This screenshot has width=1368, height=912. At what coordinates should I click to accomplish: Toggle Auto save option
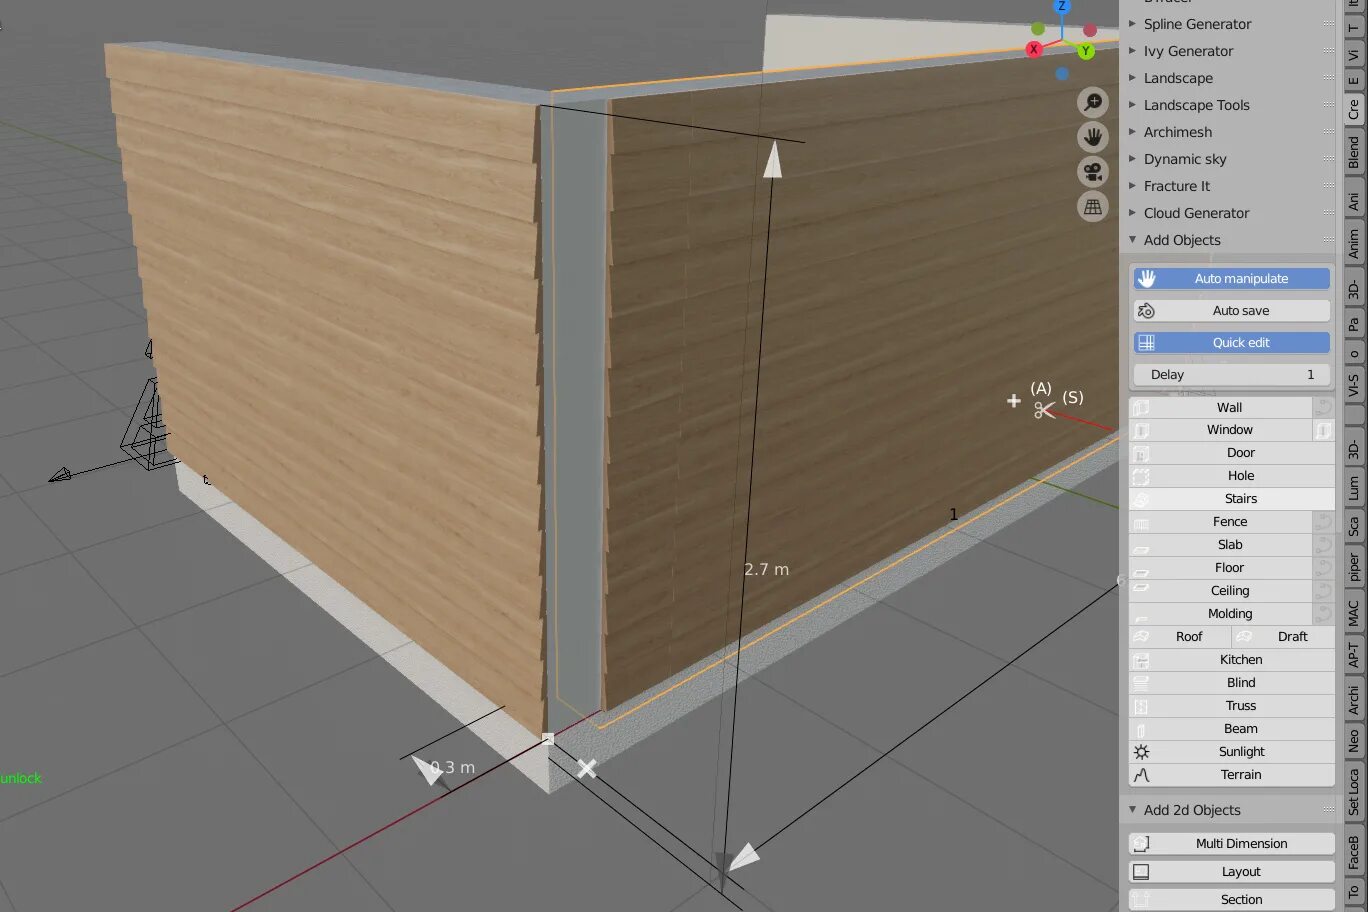1232,311
